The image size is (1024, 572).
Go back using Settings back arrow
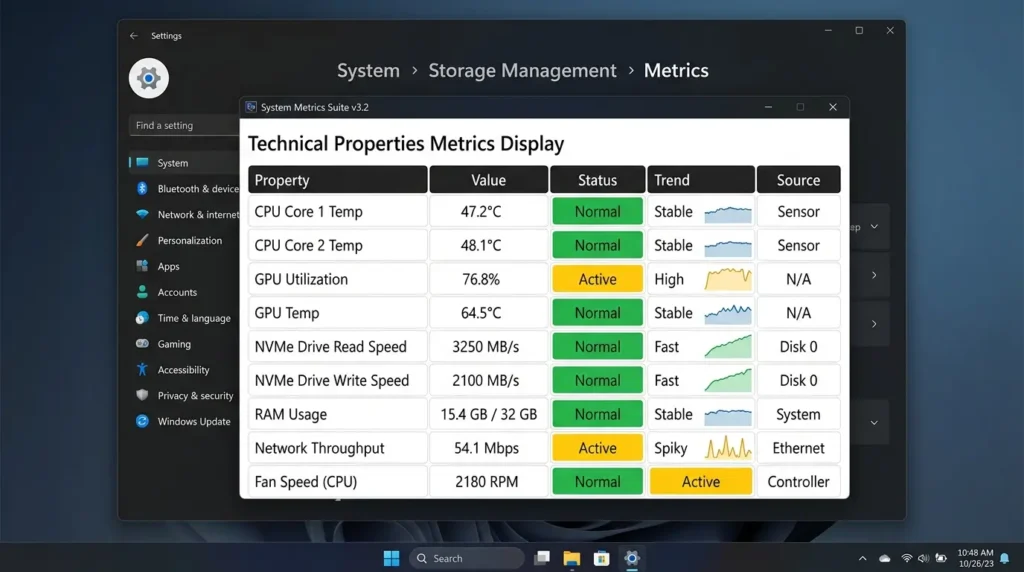pyautogui.click(x=134, y=36)
